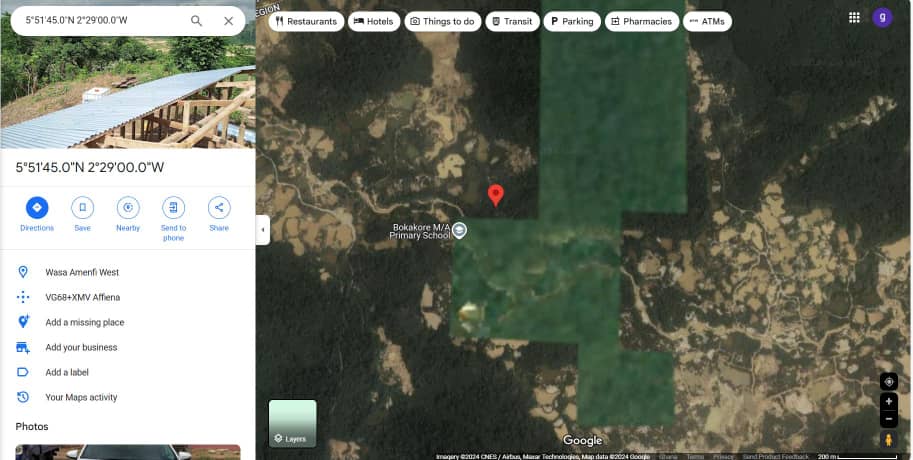Select the Pharmacies chip
This screenshot has width=913, height=460.
click(x=642, y=22)
